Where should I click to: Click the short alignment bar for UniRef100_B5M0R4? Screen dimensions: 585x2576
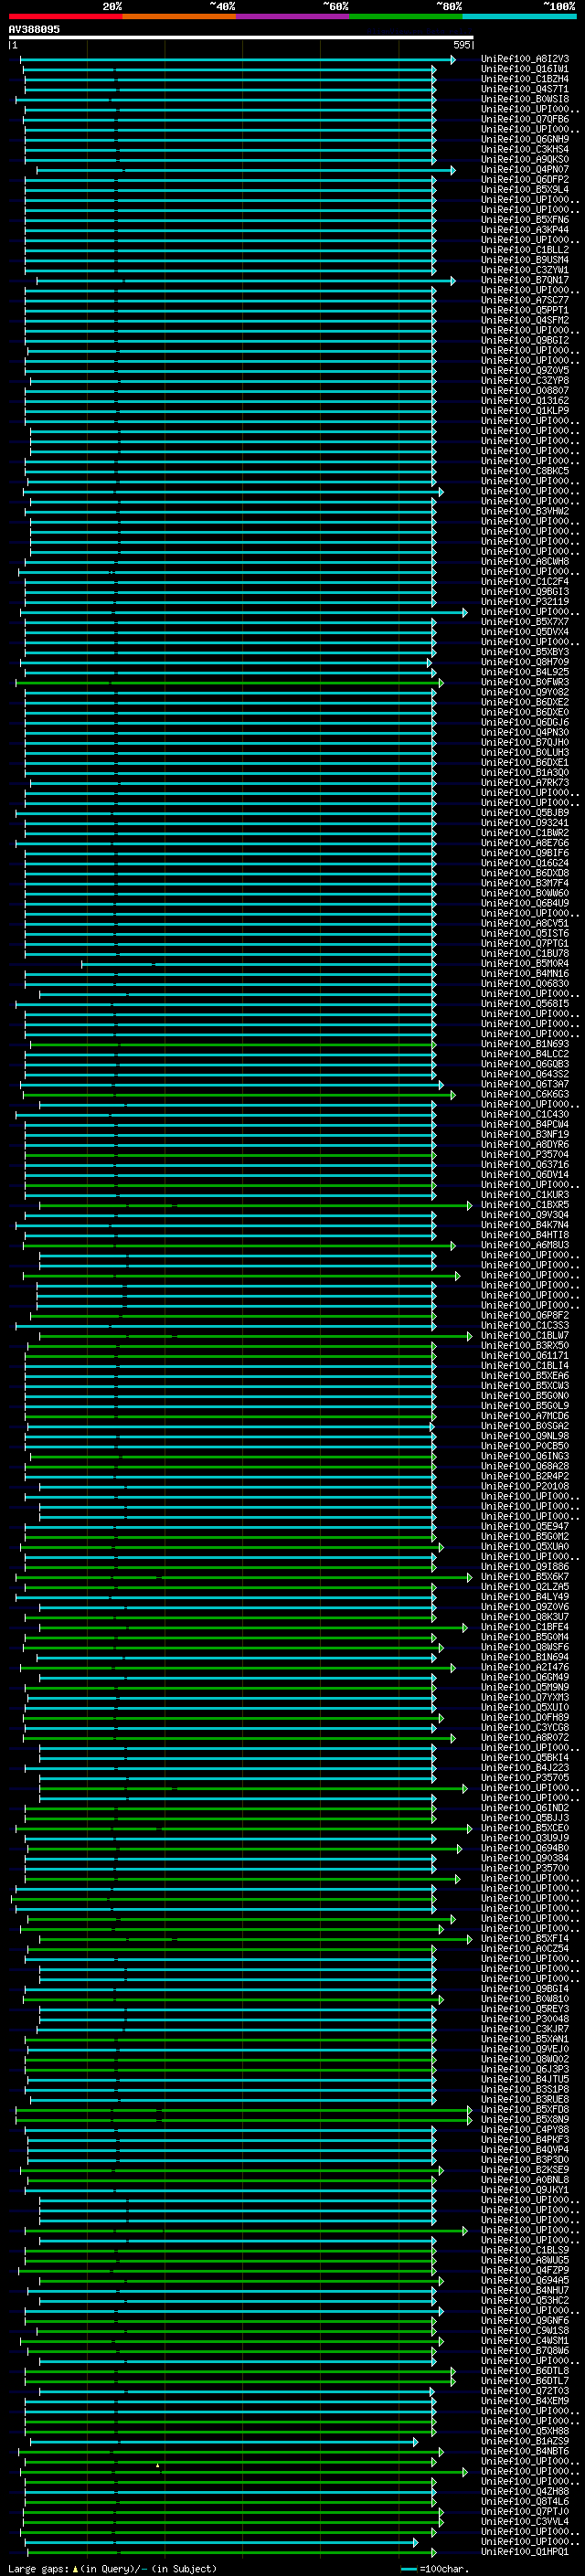pyautogui.click(x=258, y=963)
